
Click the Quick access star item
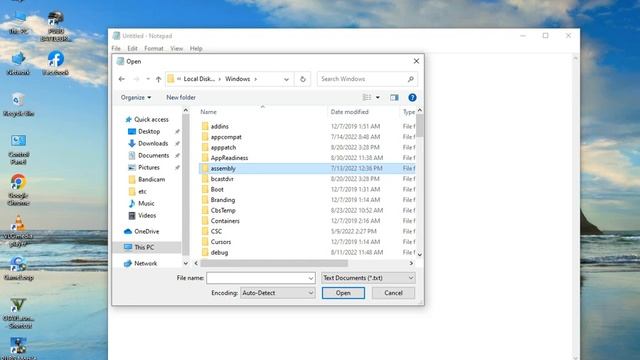(x=151, y=119)
